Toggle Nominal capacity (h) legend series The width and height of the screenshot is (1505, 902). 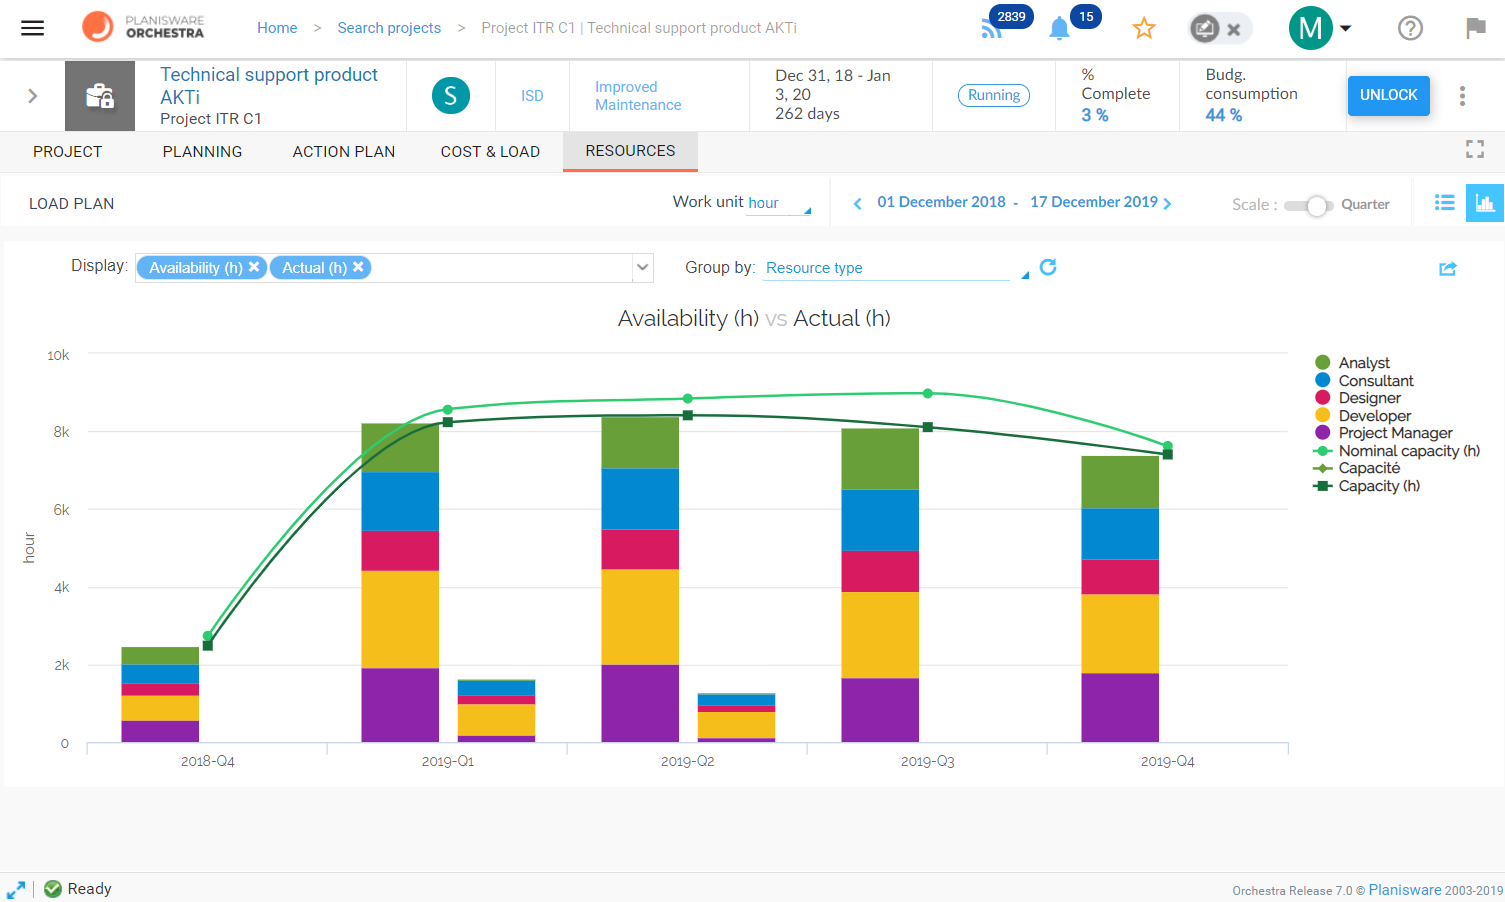coord(1396,451)
